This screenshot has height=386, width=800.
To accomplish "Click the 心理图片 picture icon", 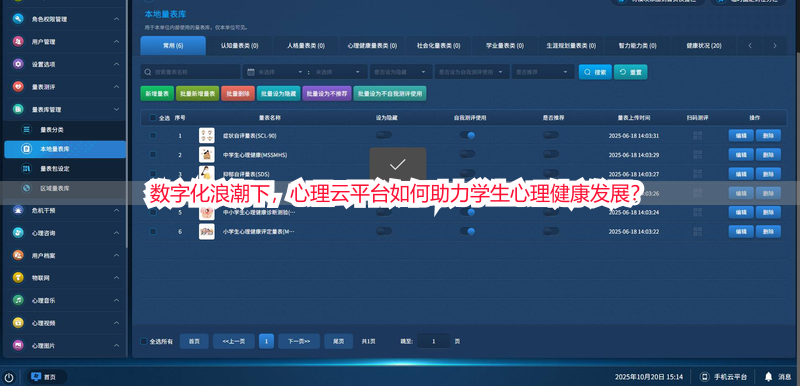I will pos(18,345).
